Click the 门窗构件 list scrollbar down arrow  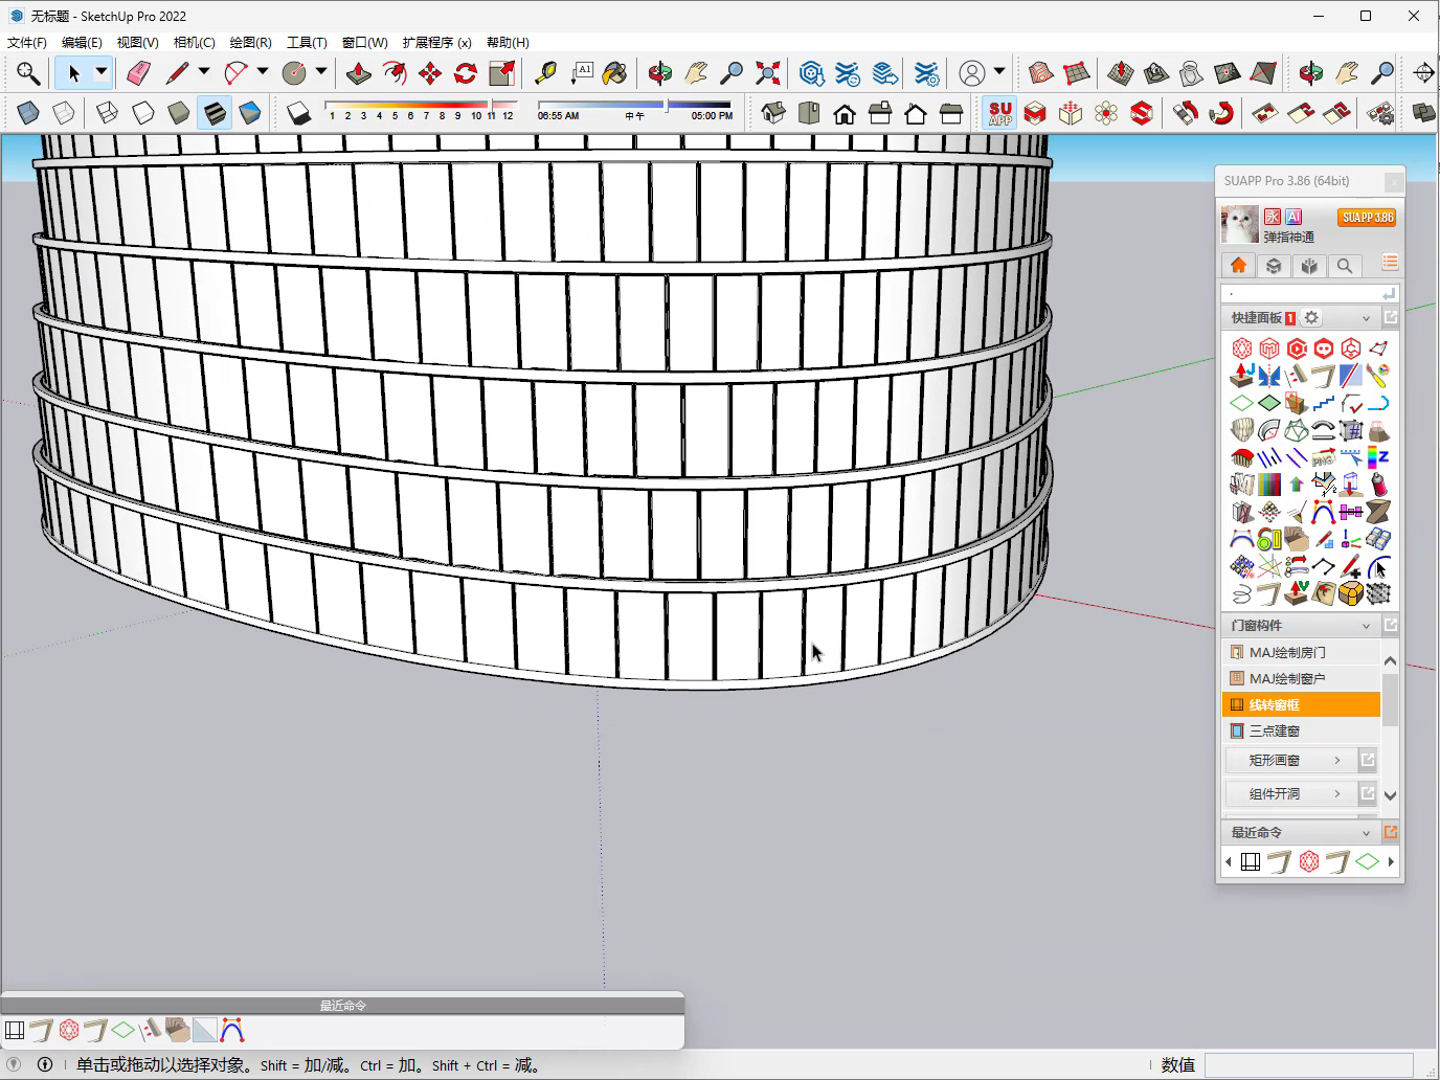coord(1390,796)
